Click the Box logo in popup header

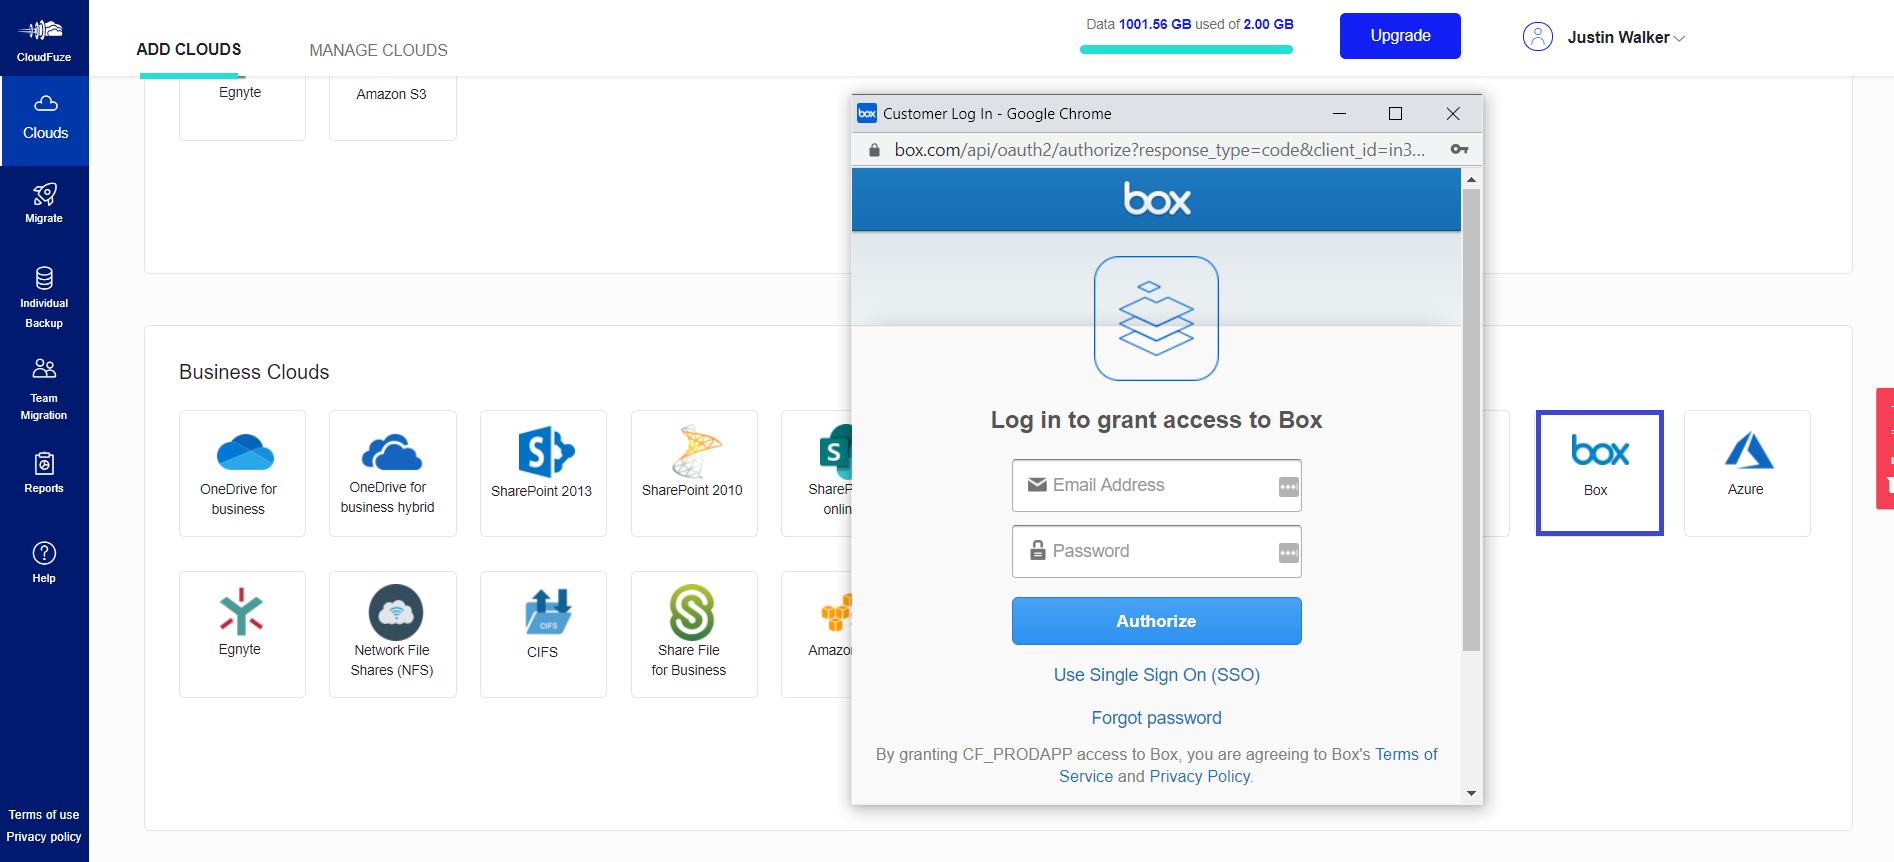(1156, 199)
